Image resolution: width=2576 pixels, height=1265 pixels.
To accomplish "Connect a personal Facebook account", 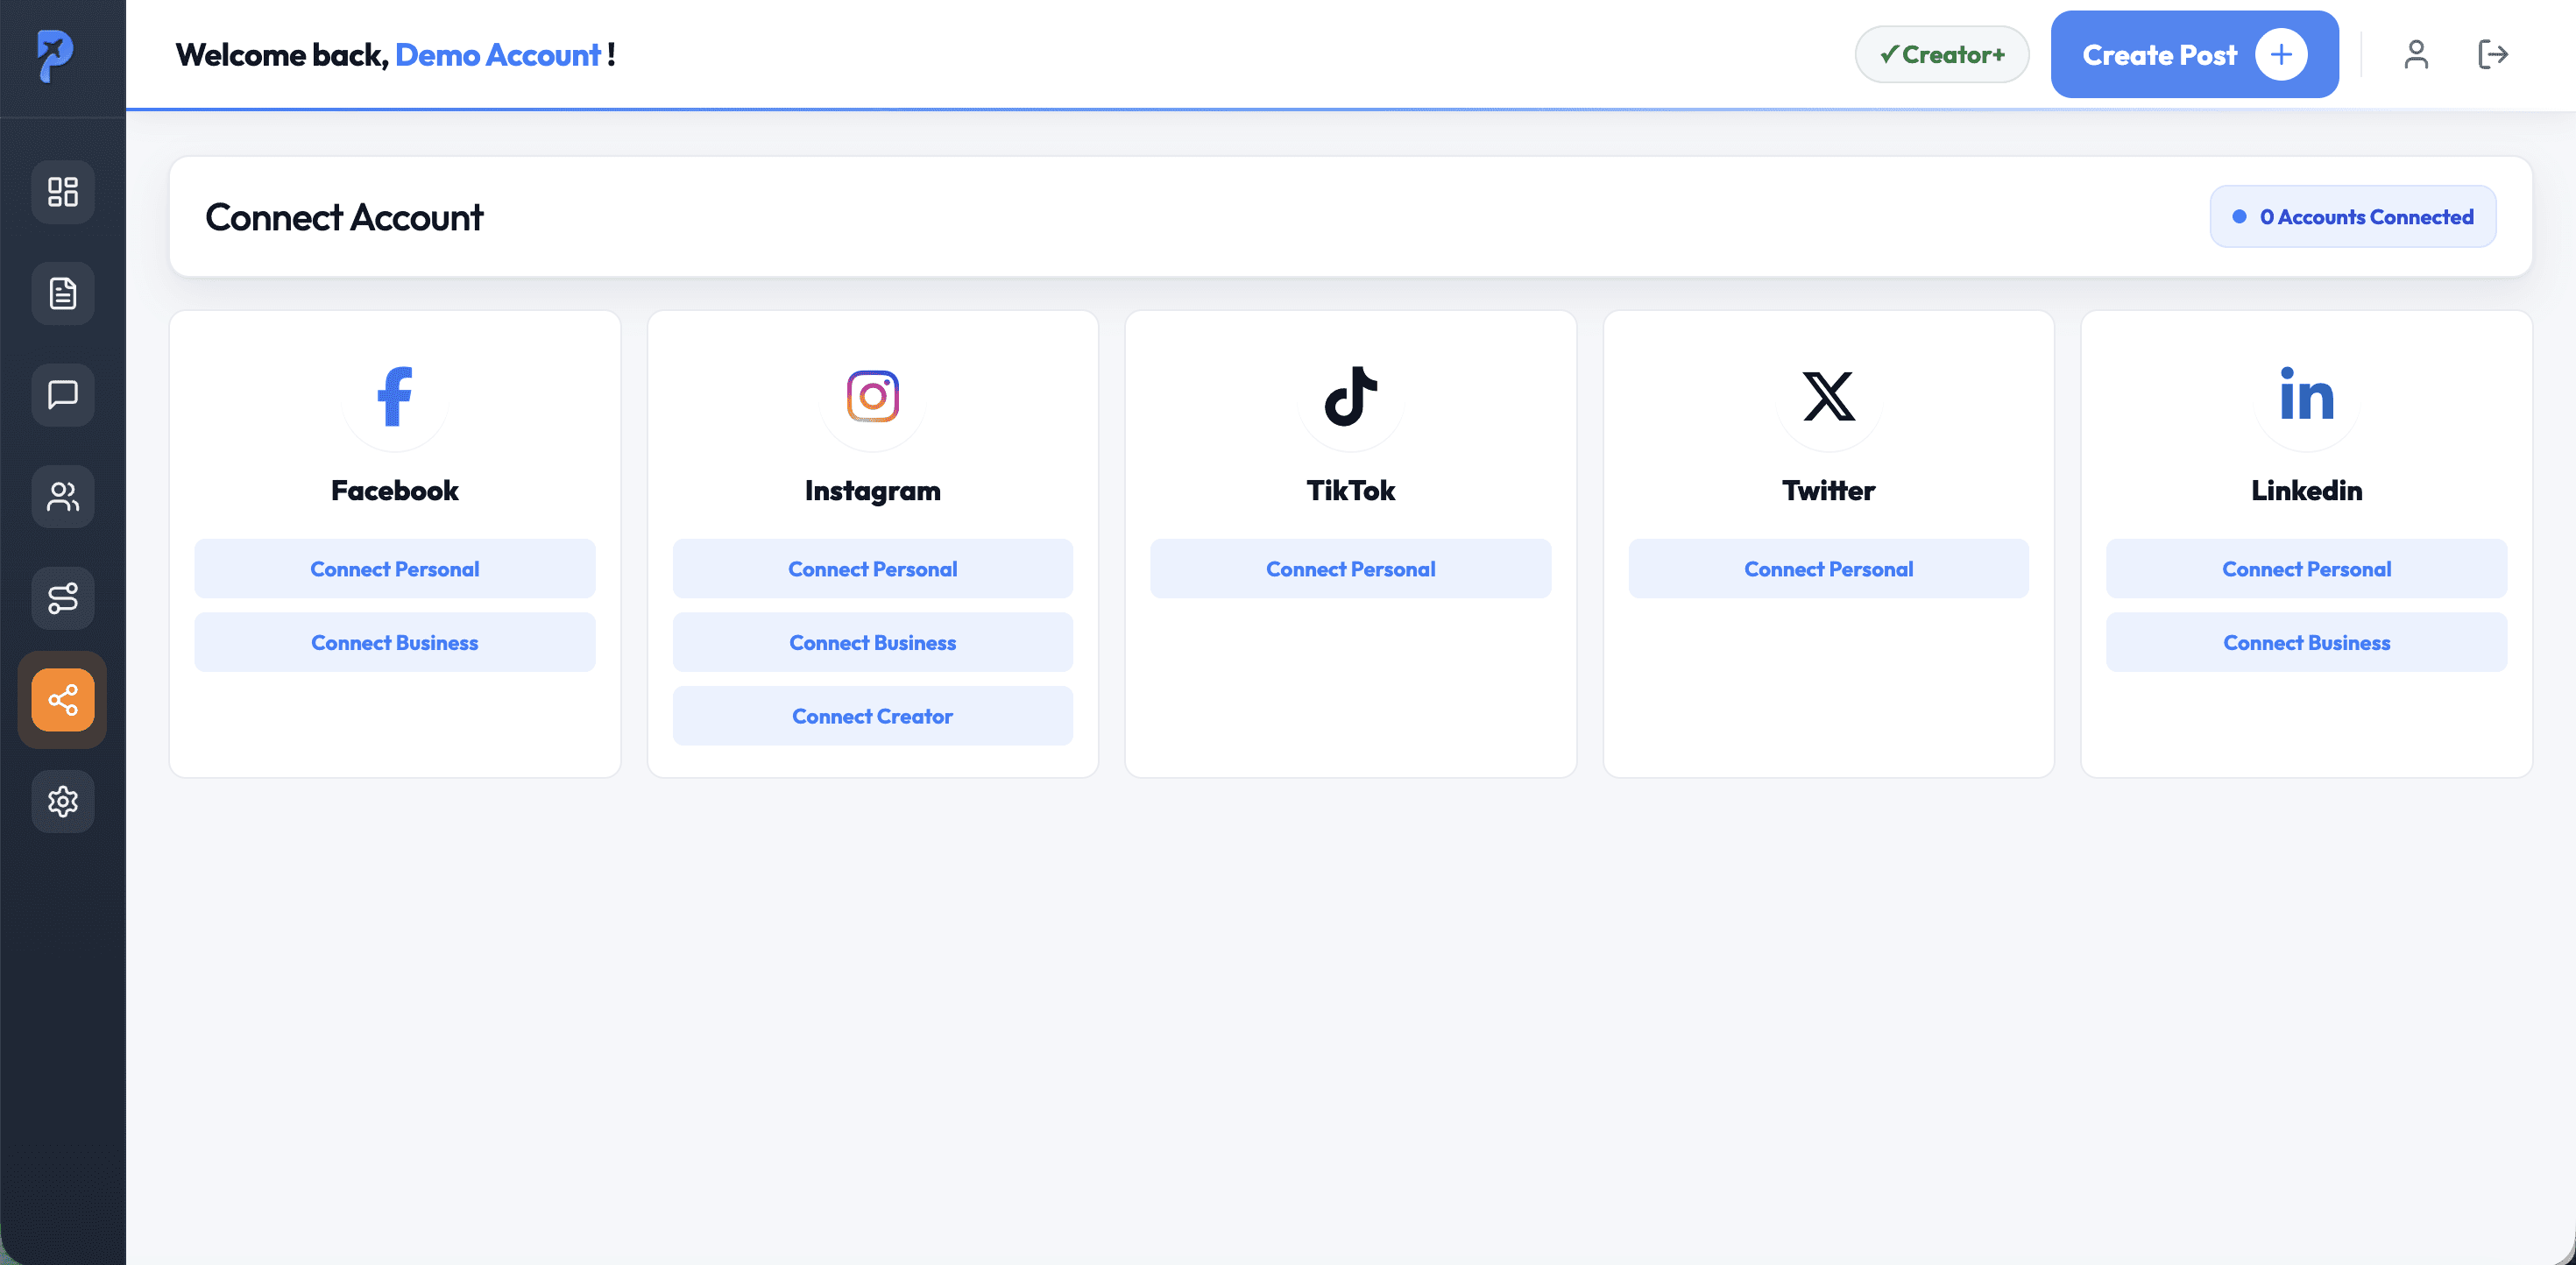I will coord(395,569).
